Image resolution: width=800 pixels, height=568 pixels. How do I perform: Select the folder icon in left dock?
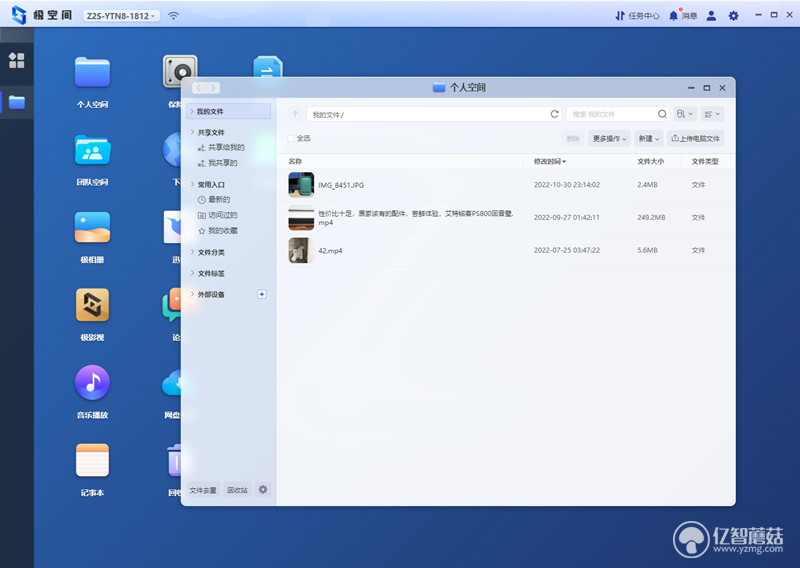[x=17, y=103]
